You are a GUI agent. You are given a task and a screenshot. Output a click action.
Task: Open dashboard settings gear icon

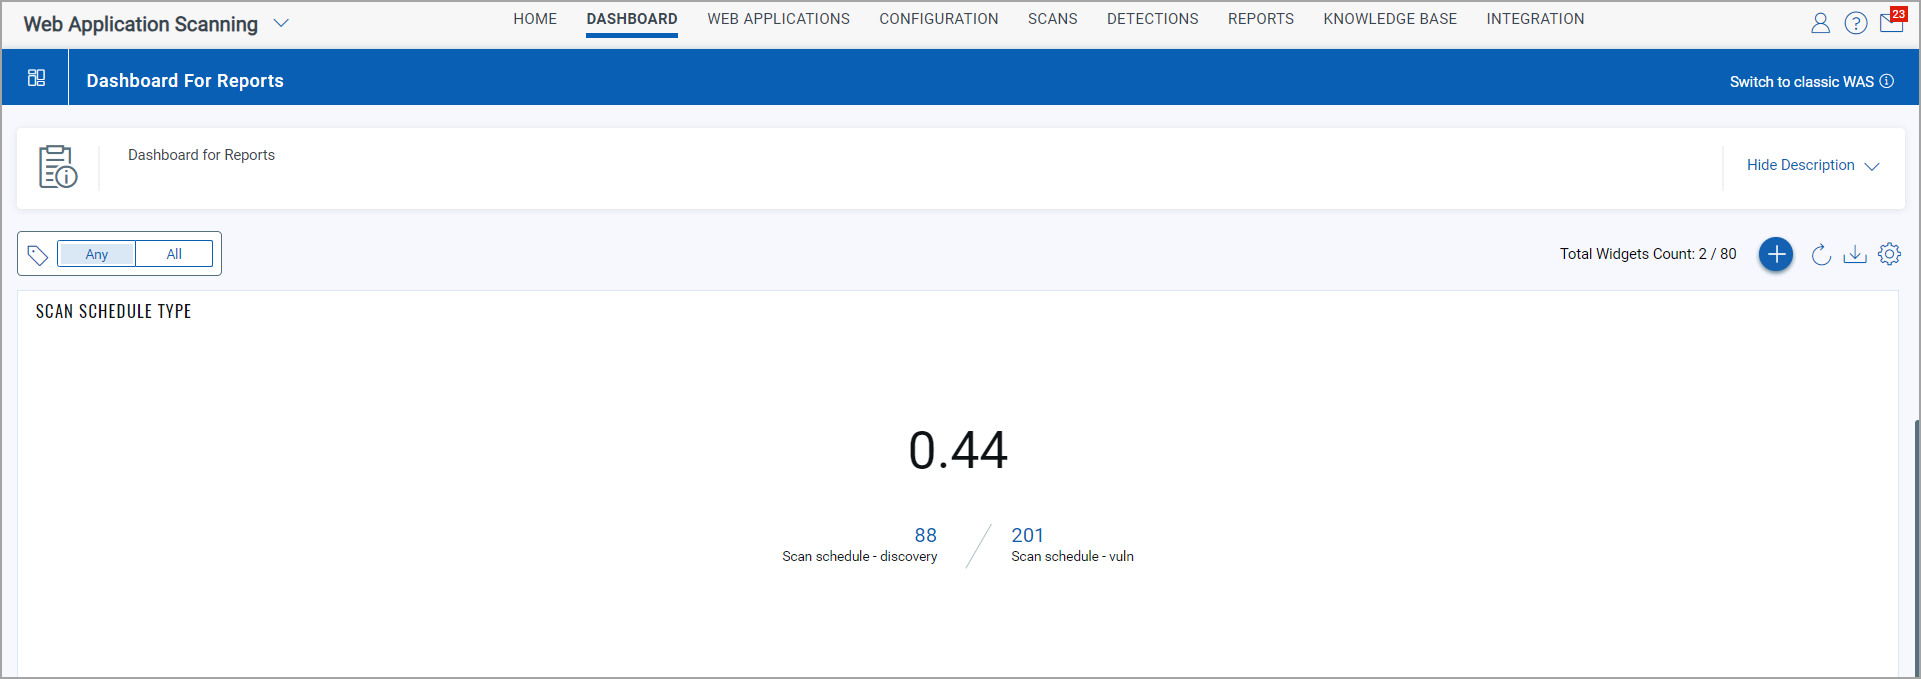pos(1889,254)
